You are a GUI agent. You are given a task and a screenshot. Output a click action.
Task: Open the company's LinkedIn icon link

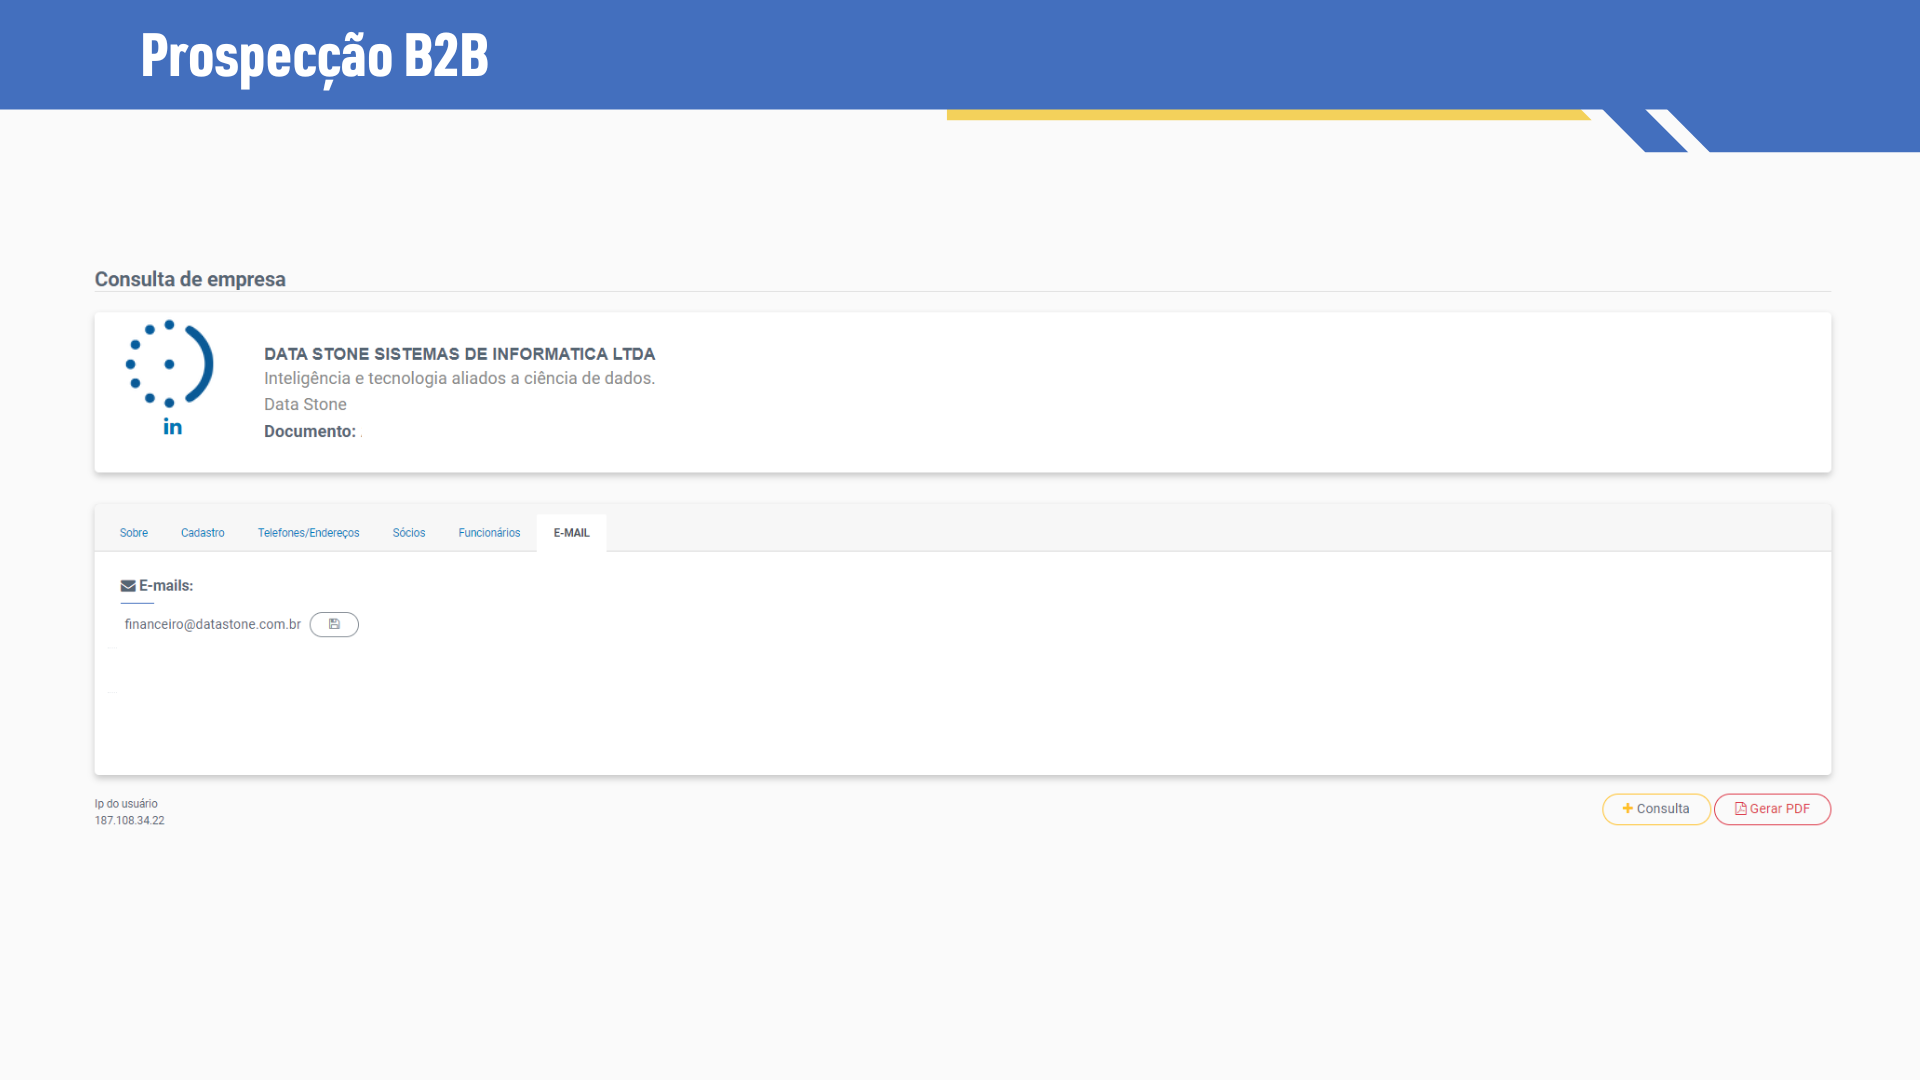(172, 427)
